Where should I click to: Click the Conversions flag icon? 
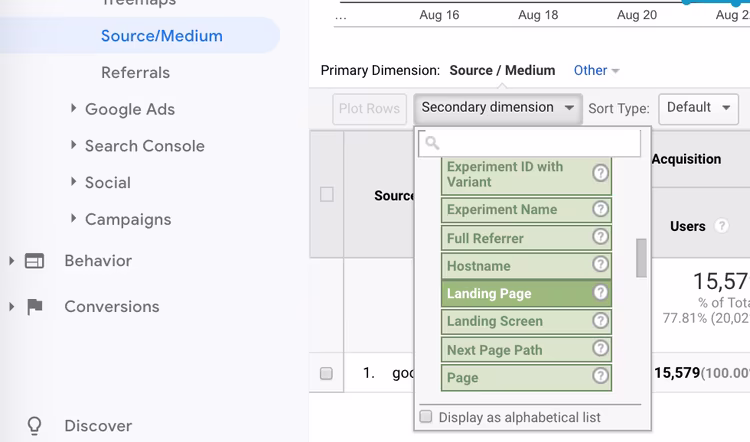pyautogui.click(x=34, y=307)
